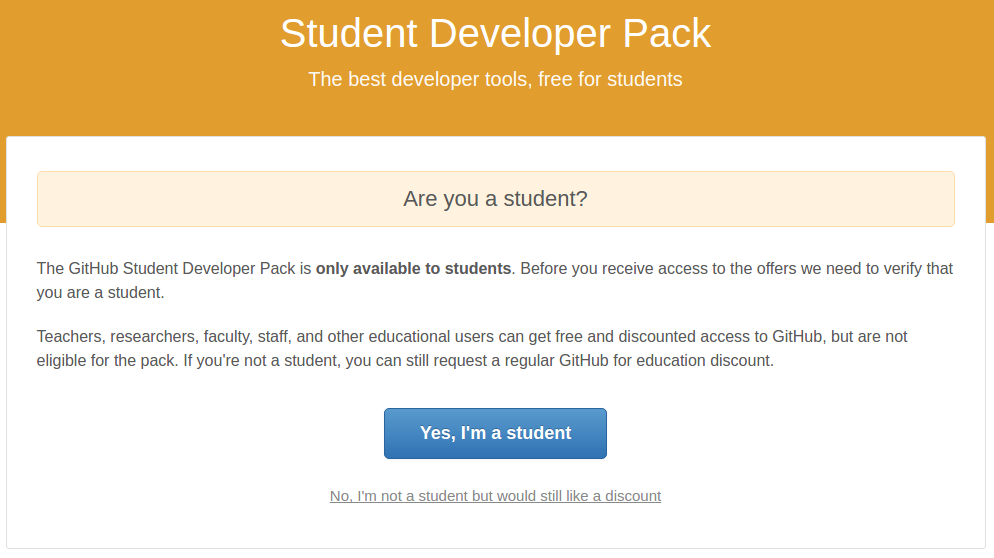The height and width of the screenshot is (558, 994).
Task: Click the "Yes, I'm a student" button
Action: [495, 433]
